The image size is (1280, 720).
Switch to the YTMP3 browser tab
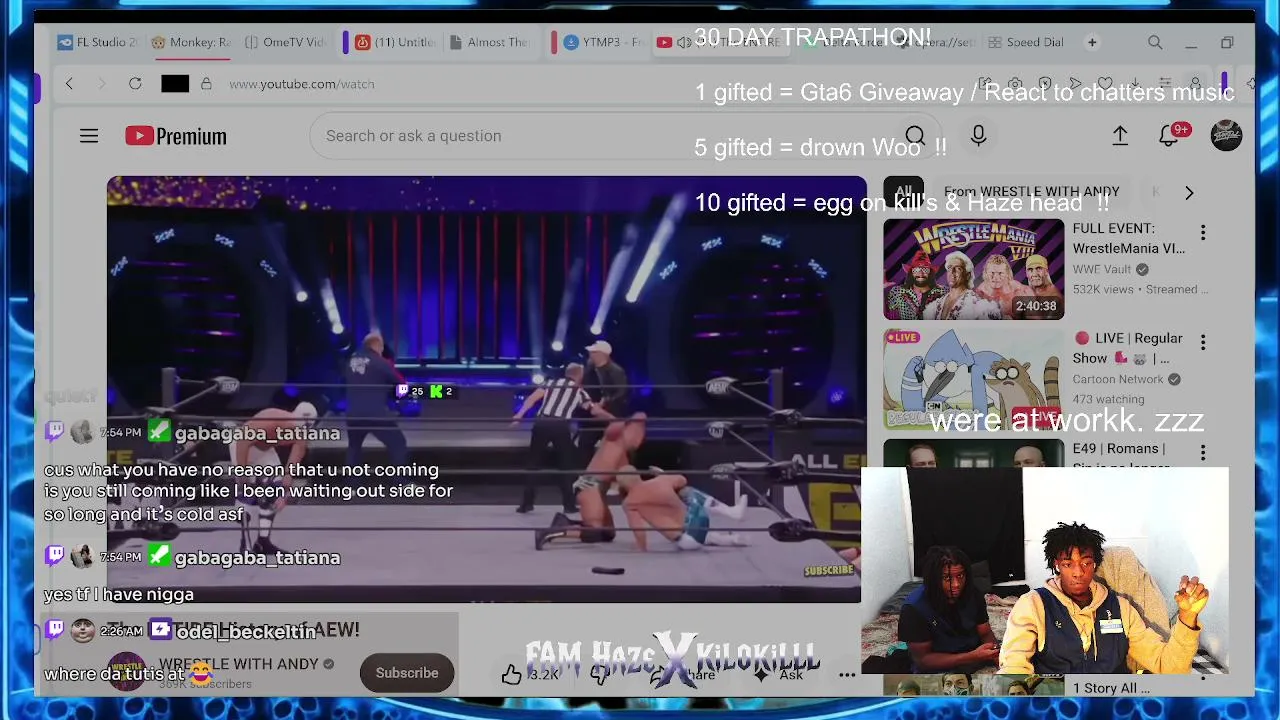tap(604, 42)
